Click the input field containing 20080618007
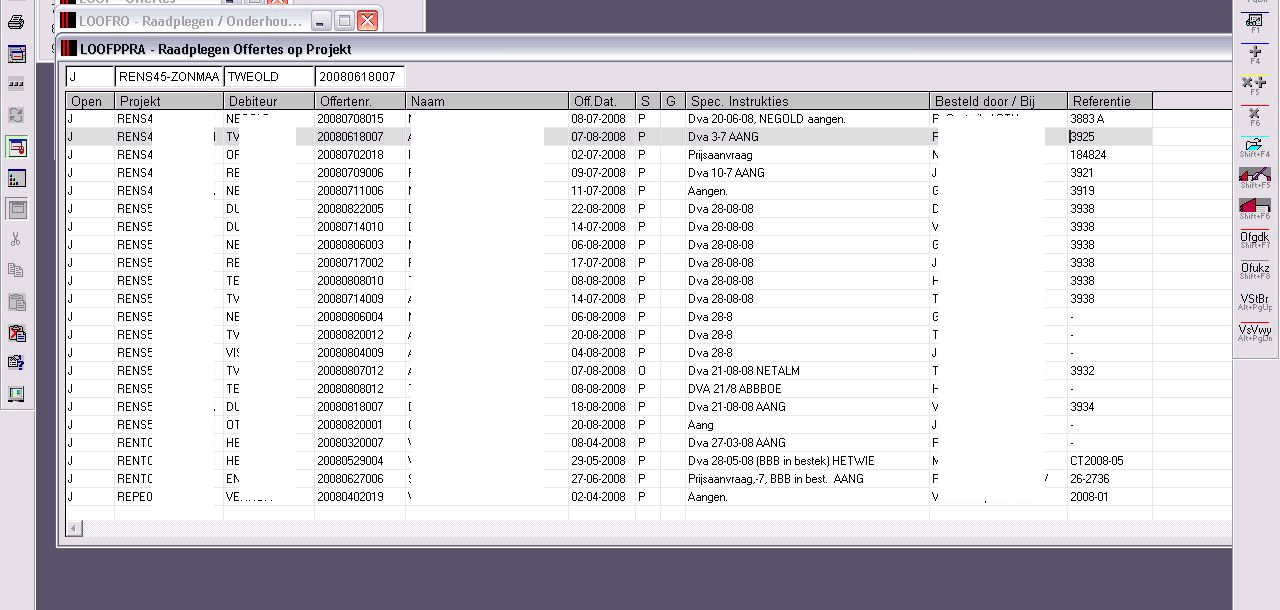Image resolution: width=1280 pixels, height=610 pixels. click(360, 76)
